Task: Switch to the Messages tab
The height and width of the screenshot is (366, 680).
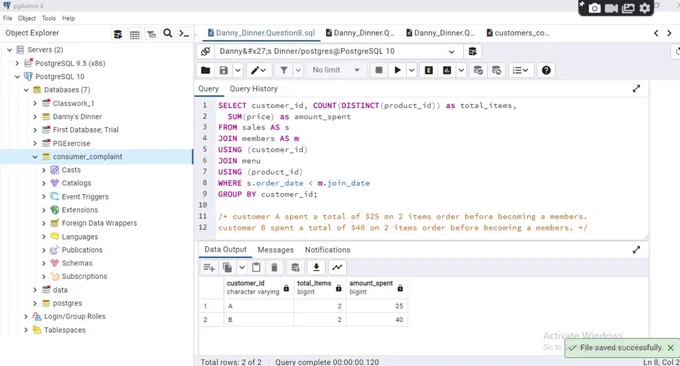Action: pos(275,250)
